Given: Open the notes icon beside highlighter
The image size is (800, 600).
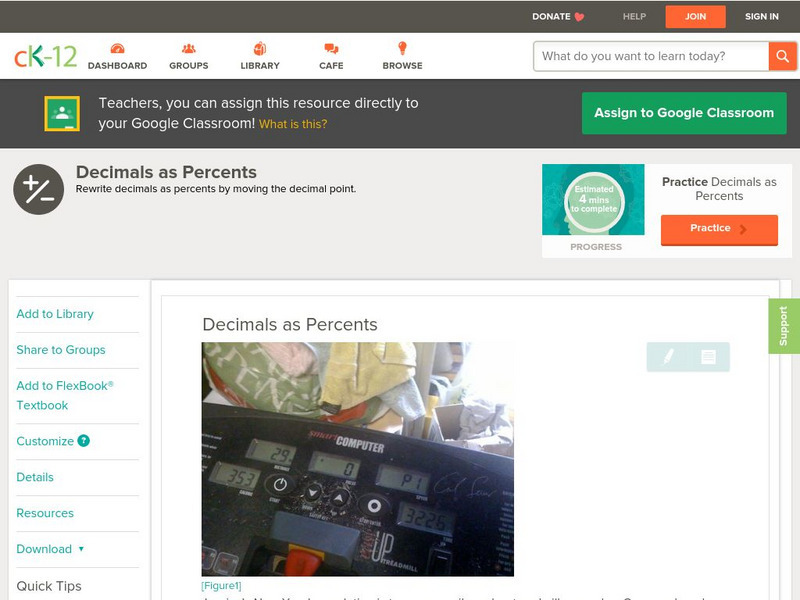Looking at the screenshot, I should [708, 357].
